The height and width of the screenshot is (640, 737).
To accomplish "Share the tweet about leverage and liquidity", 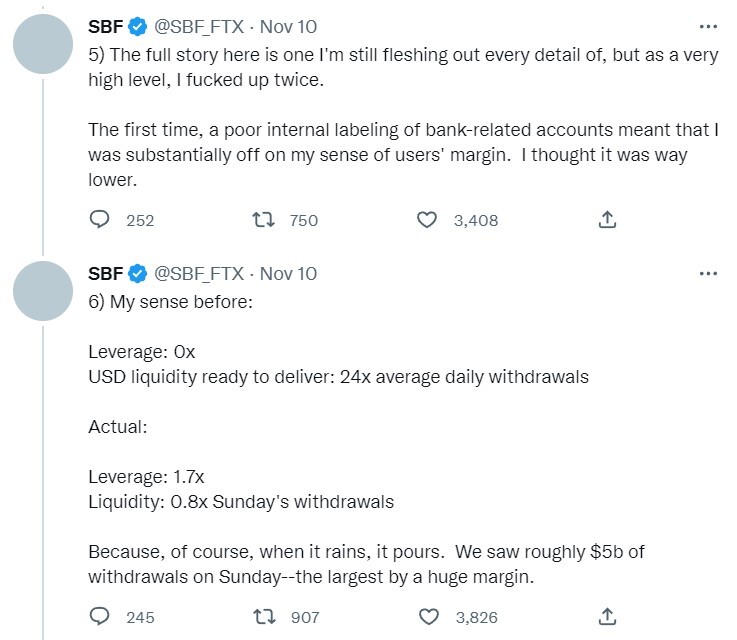I will pos(607,617).
